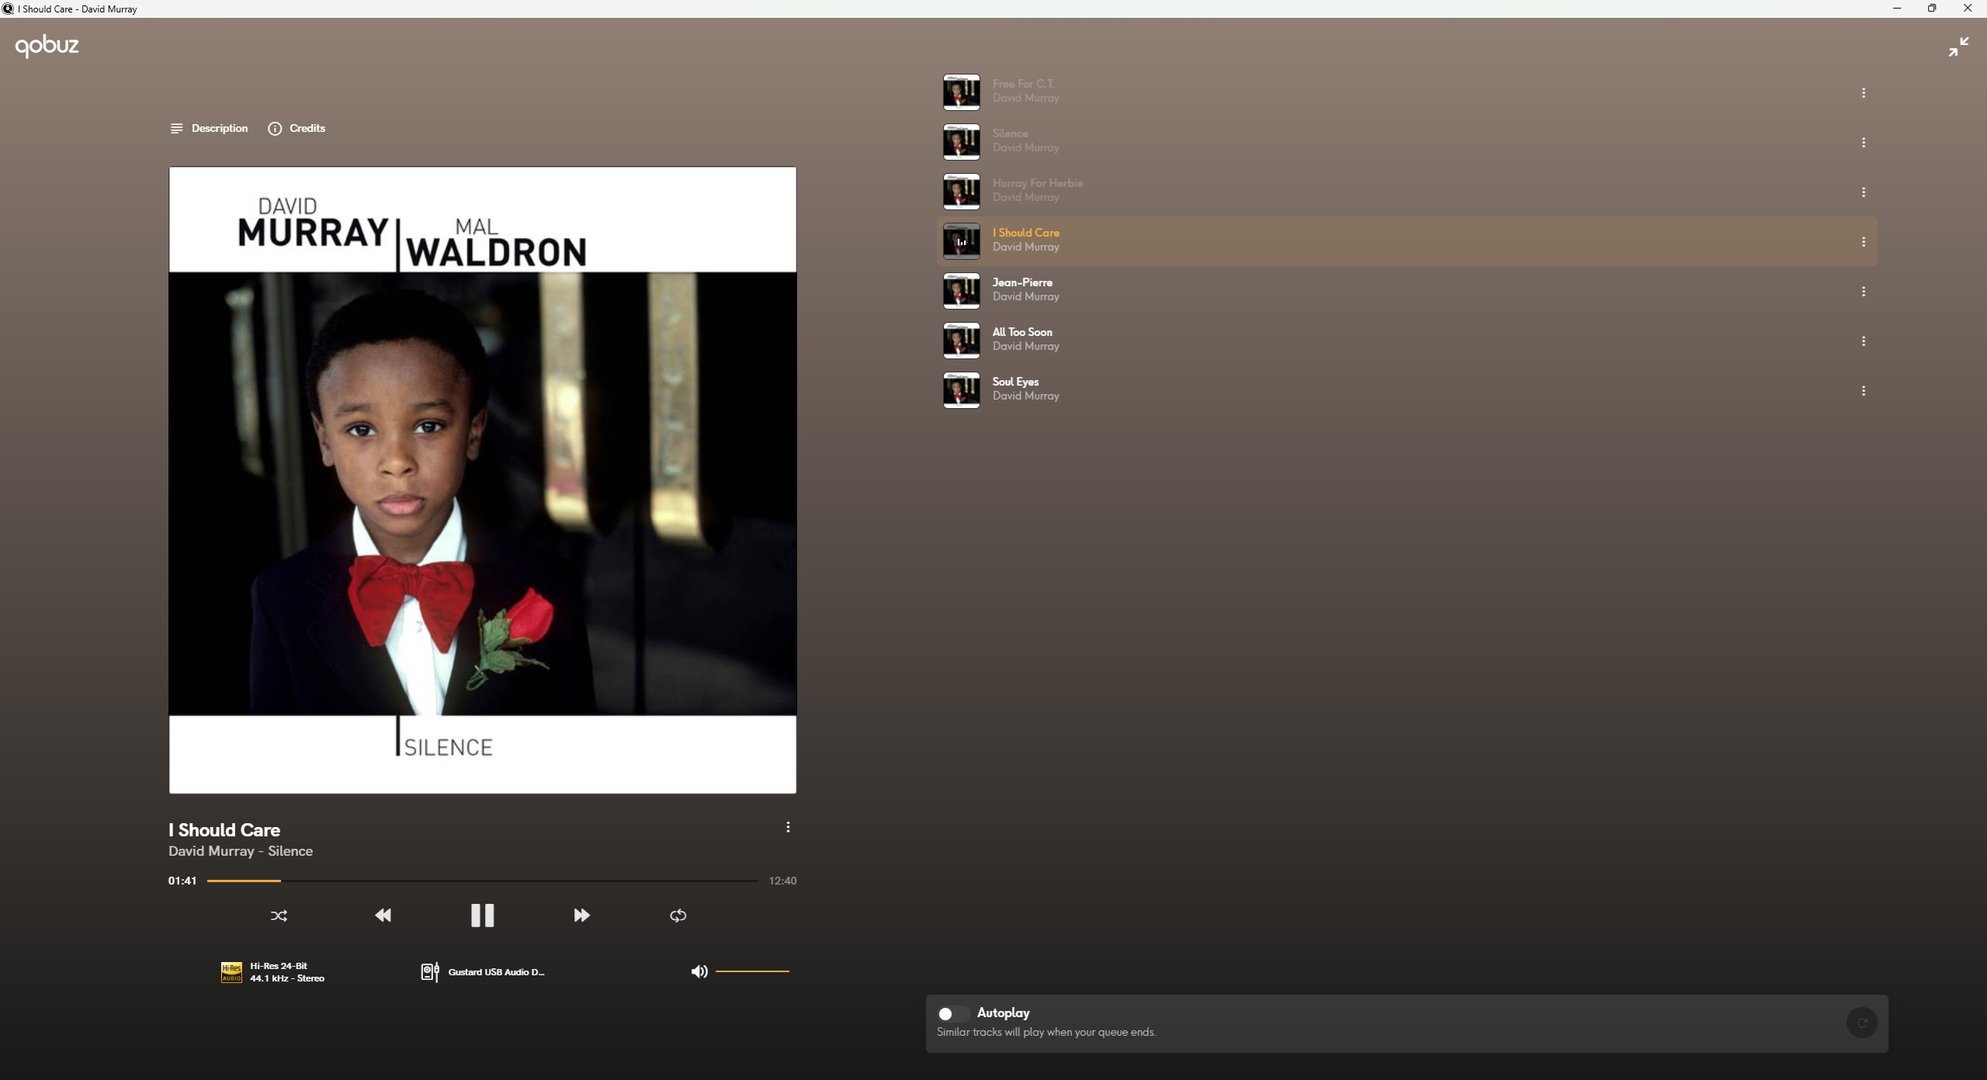Click the Soul Eyes track thumbnail
This screenshot has height=1080, width=1987.
coord(961,390)
